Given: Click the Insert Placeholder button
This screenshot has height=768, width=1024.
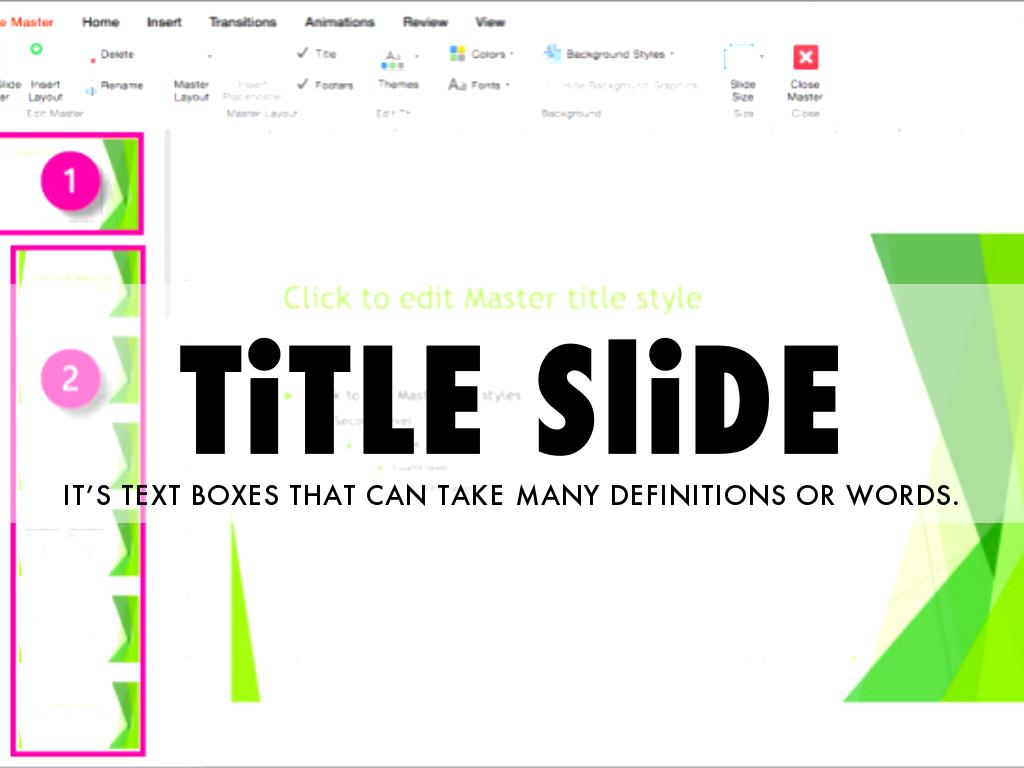Looking at the screenshot, I should pyautogui.click(x=251, y=90).
